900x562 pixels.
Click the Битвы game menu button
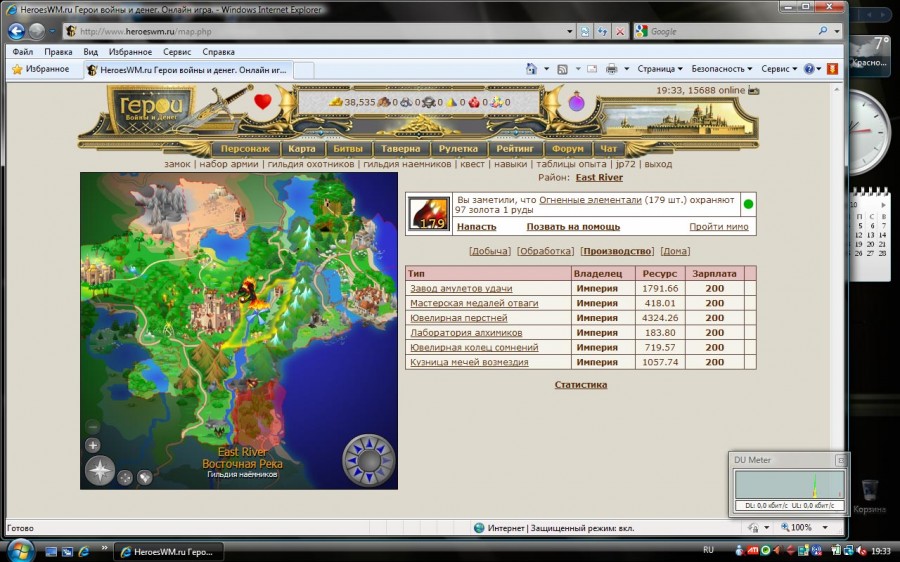pyautogui.click(x=348, y=149)
